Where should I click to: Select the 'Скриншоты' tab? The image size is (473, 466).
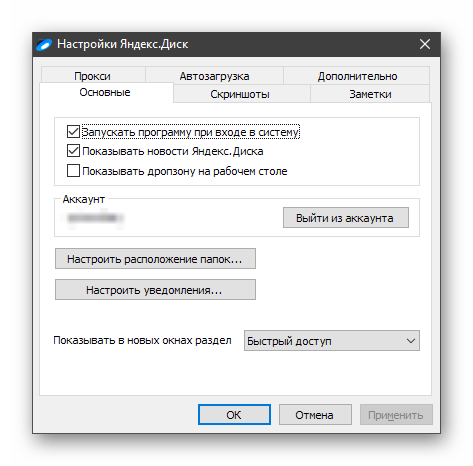(x=240, y=94)
